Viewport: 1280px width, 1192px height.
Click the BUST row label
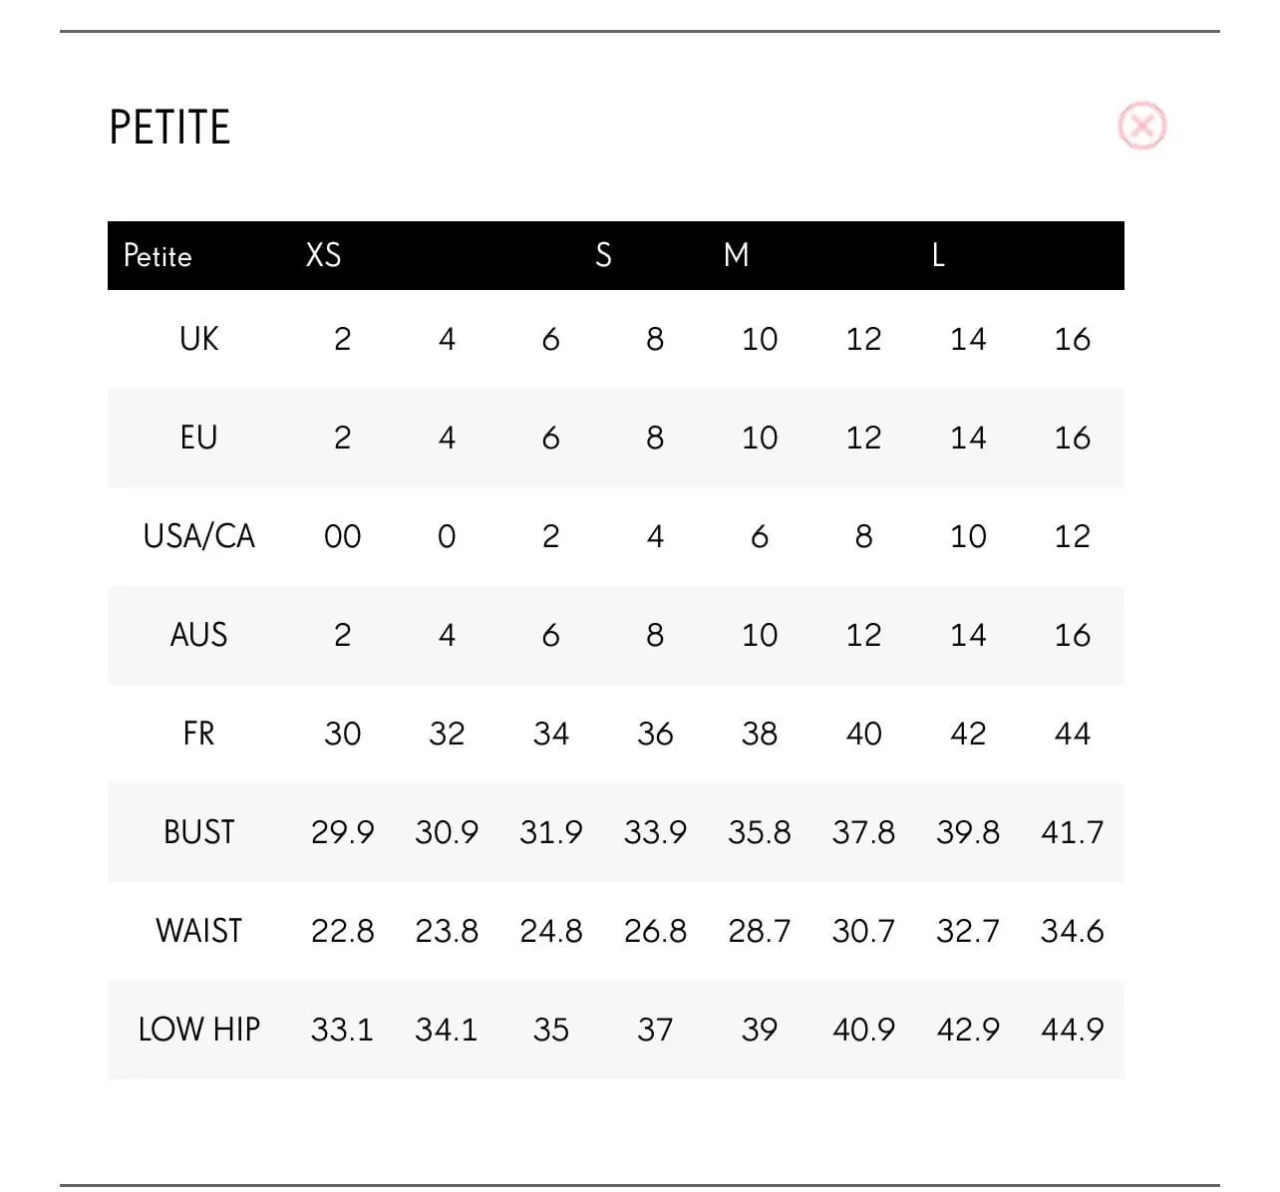198,832
